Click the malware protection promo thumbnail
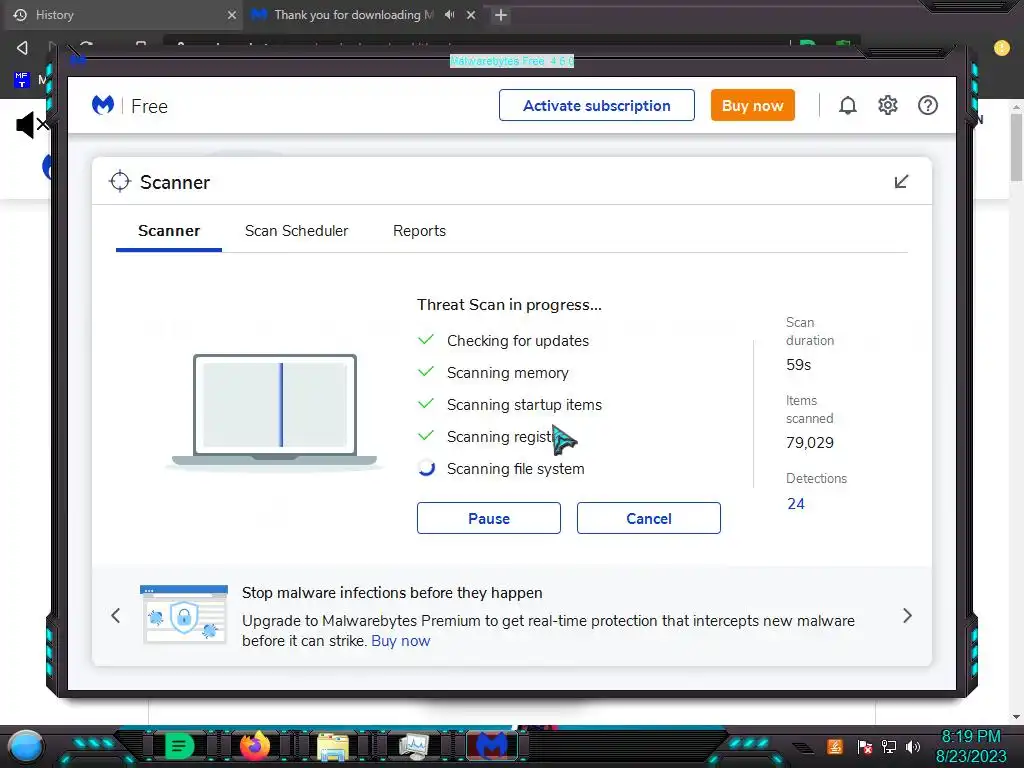This screenshot has width=1024, height=768. (184, 615)
